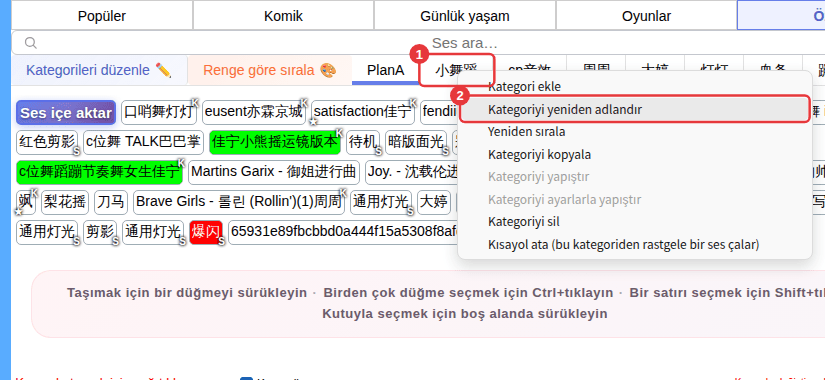Viewport: 825px width, 380px height.
Task: Play green 佳宁小熊摇运镜版本 sound
Action: point(275,142)
